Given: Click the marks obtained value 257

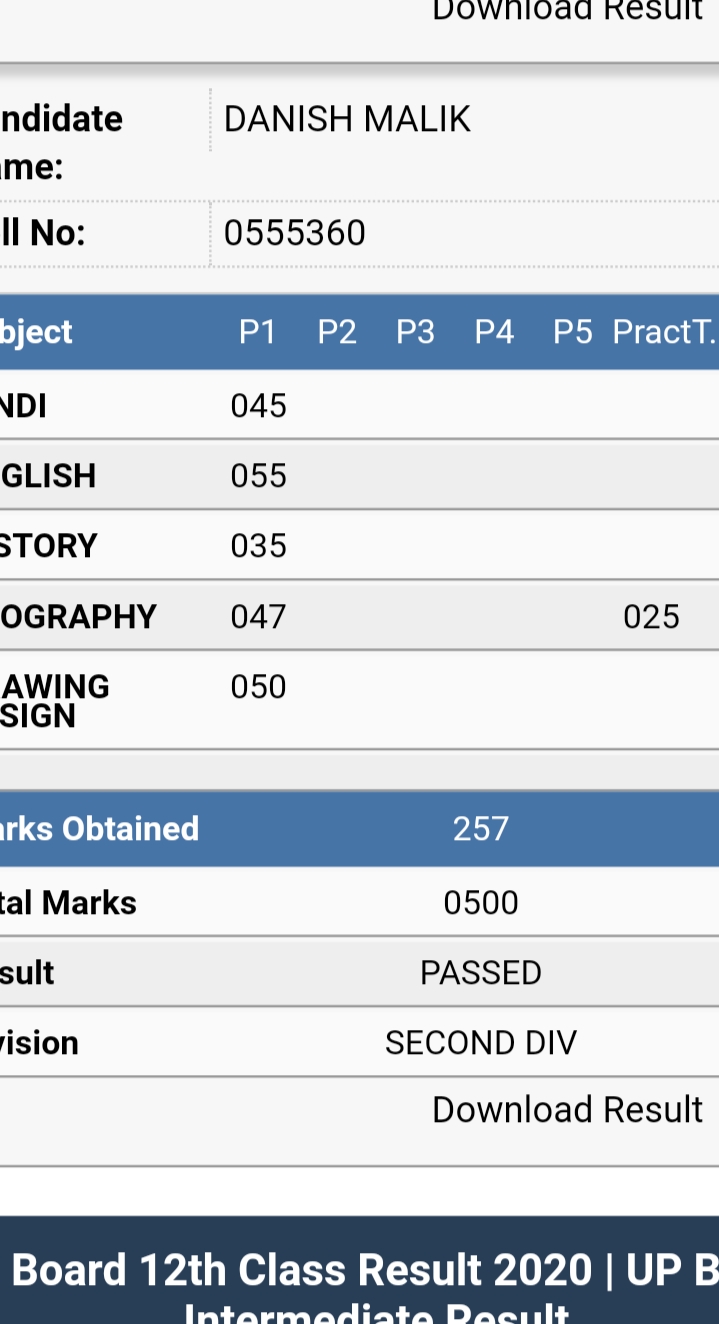Looking at the screenshot, I should point(481,829).
